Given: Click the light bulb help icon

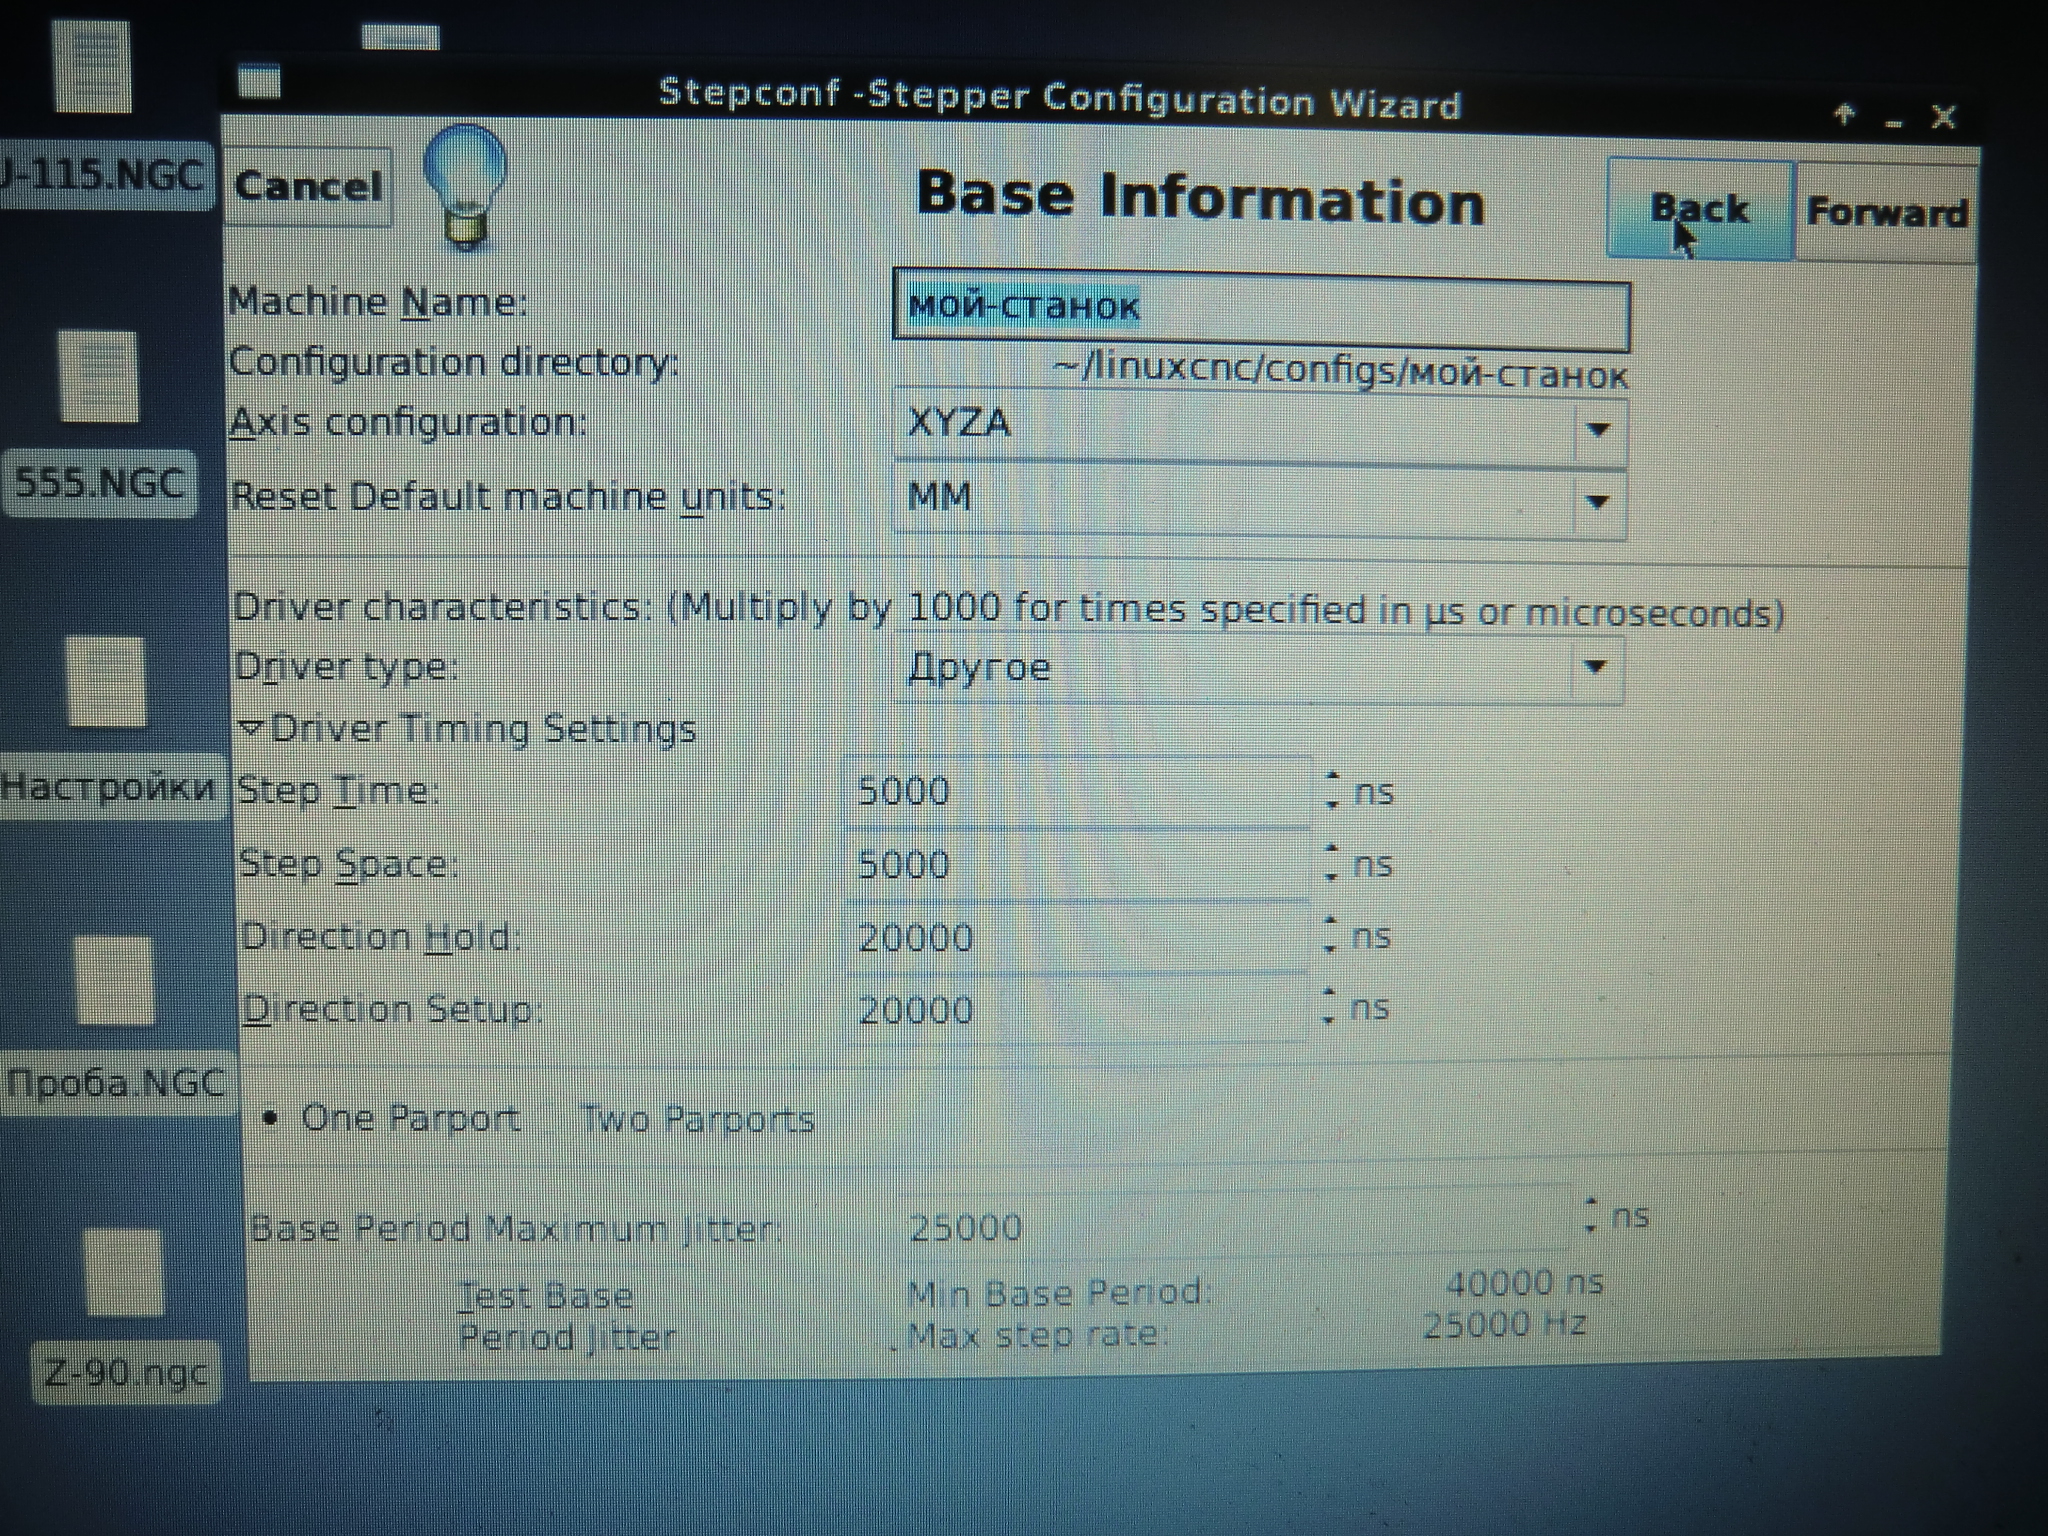Looking at the screenshot, I should pyautogui.click(x=465, y=186).
